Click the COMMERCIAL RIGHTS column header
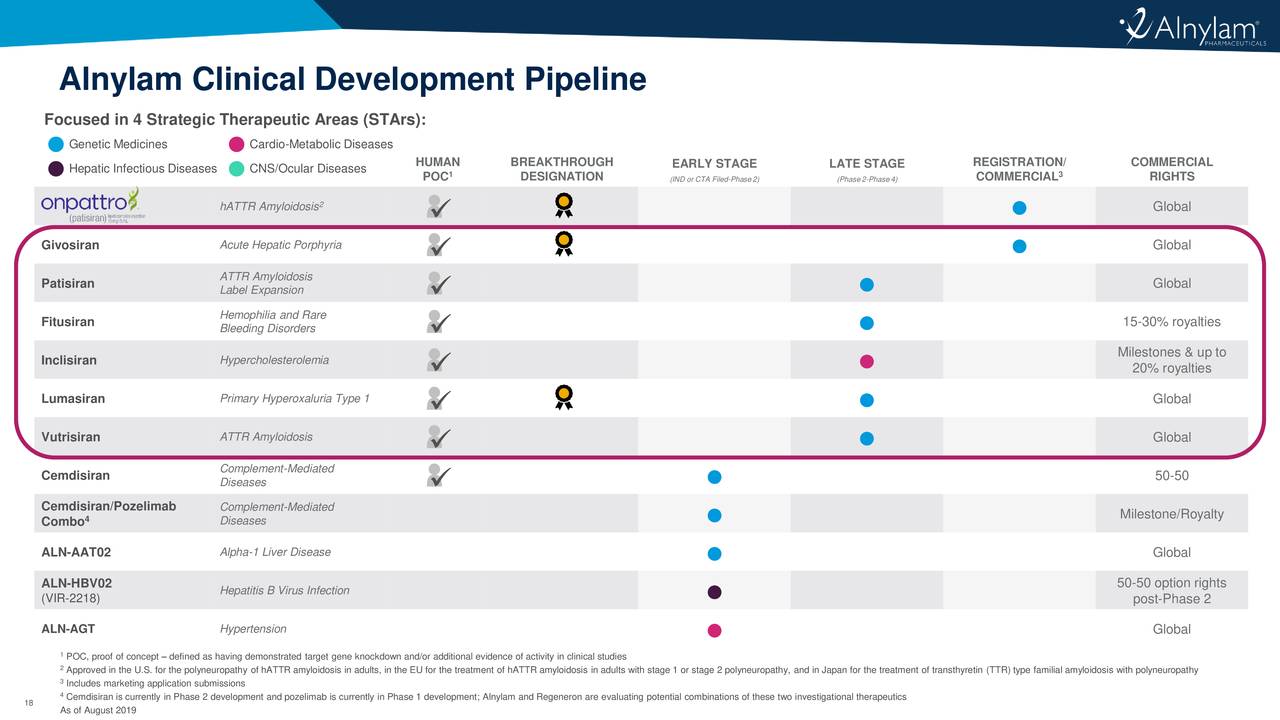The height and width of the screenshot is (720, 1280). click(x=1171, y=169)
